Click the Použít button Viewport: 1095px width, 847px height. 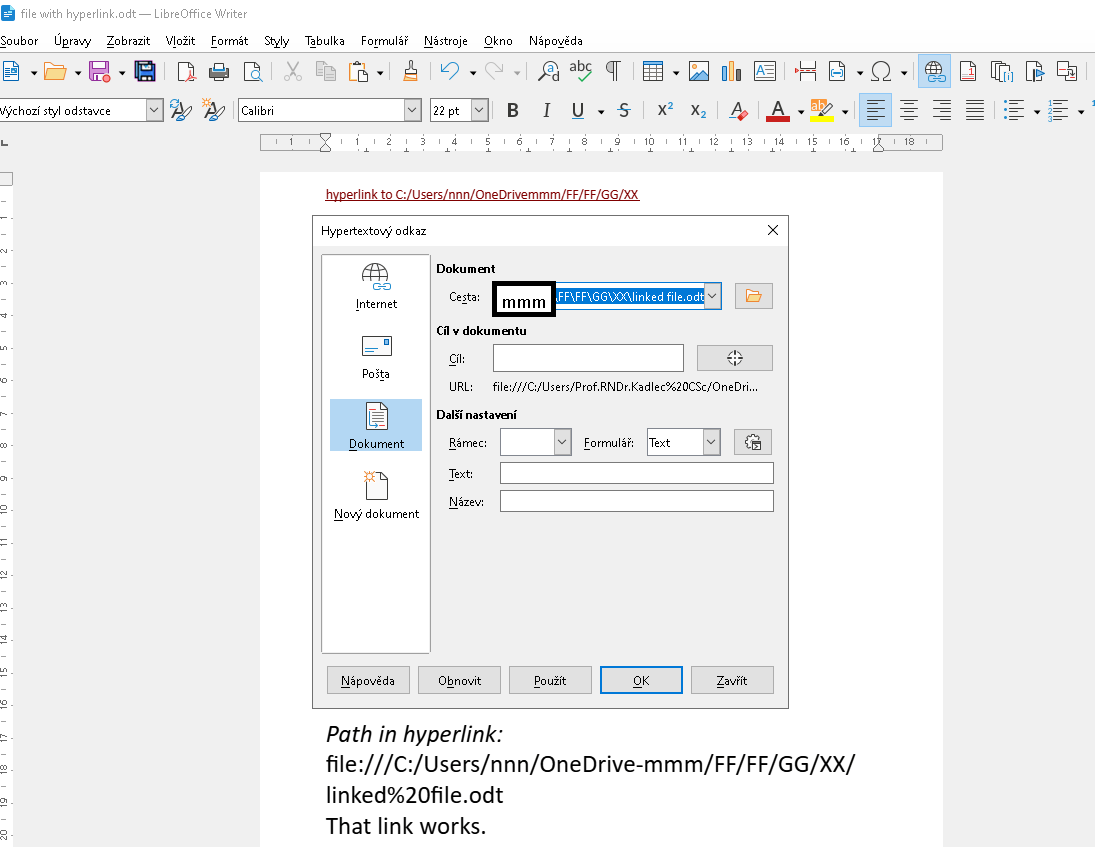coord(550,680)
